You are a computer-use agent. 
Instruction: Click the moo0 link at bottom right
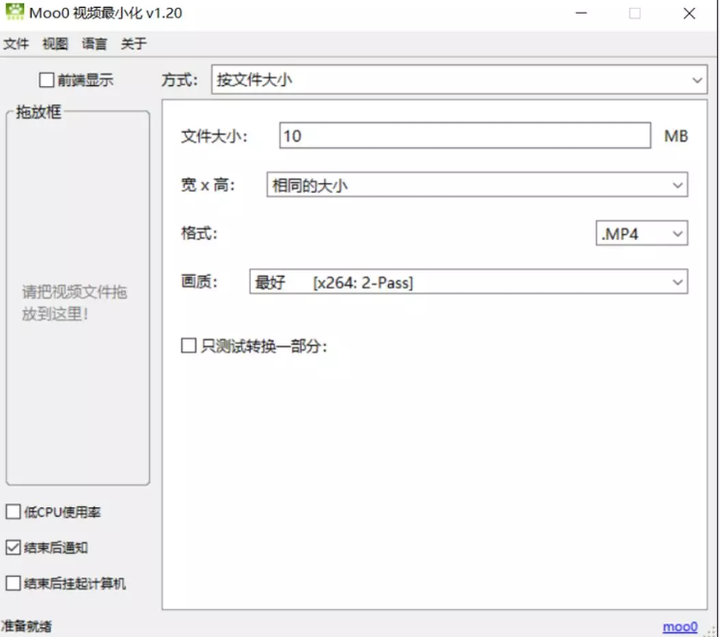click(x=680, y=627)
